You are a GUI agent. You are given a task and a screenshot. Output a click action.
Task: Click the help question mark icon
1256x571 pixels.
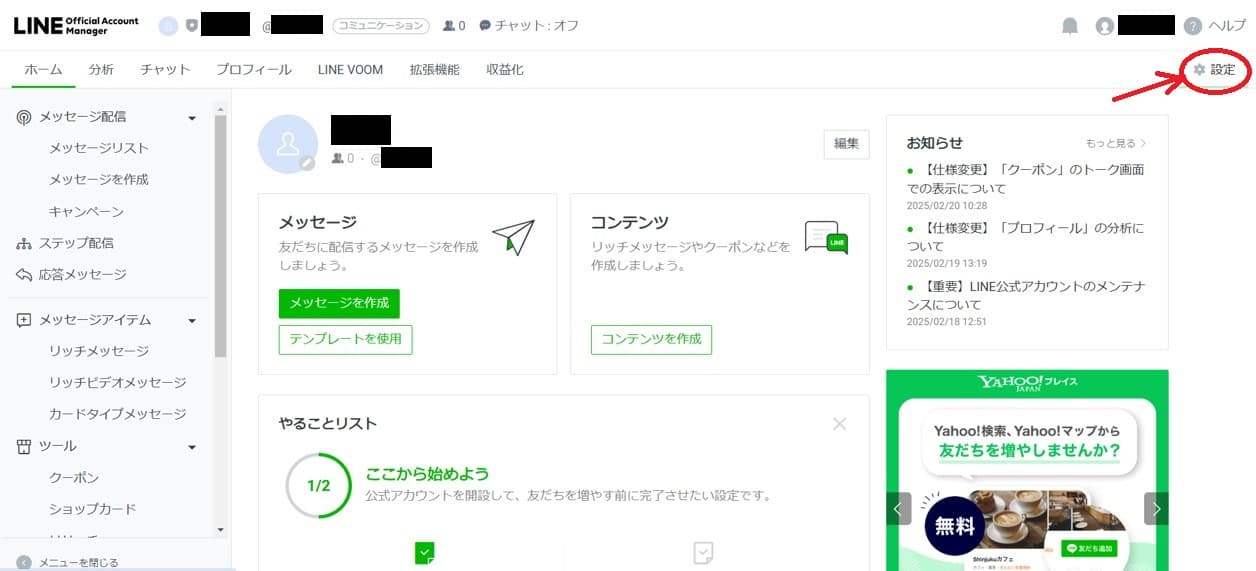point(1192,26)
